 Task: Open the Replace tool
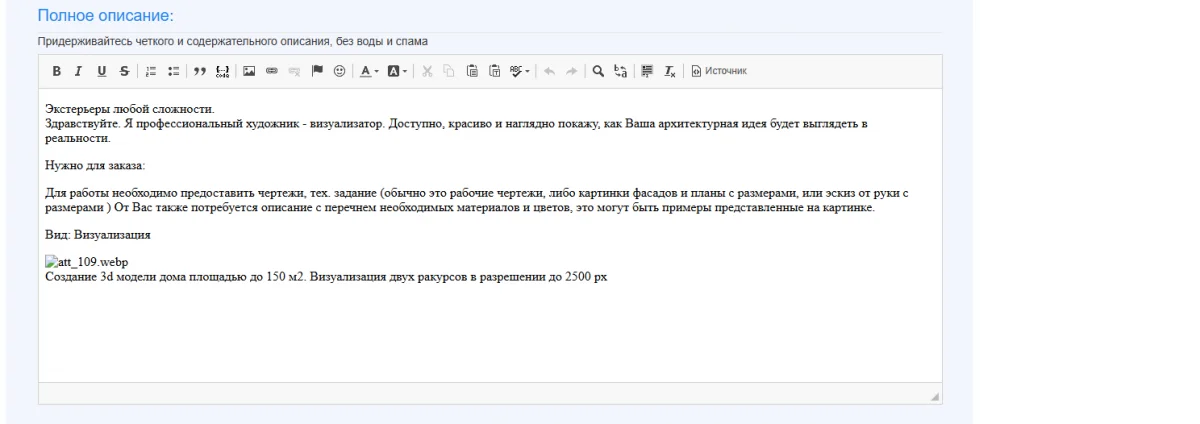coord(620,71)
